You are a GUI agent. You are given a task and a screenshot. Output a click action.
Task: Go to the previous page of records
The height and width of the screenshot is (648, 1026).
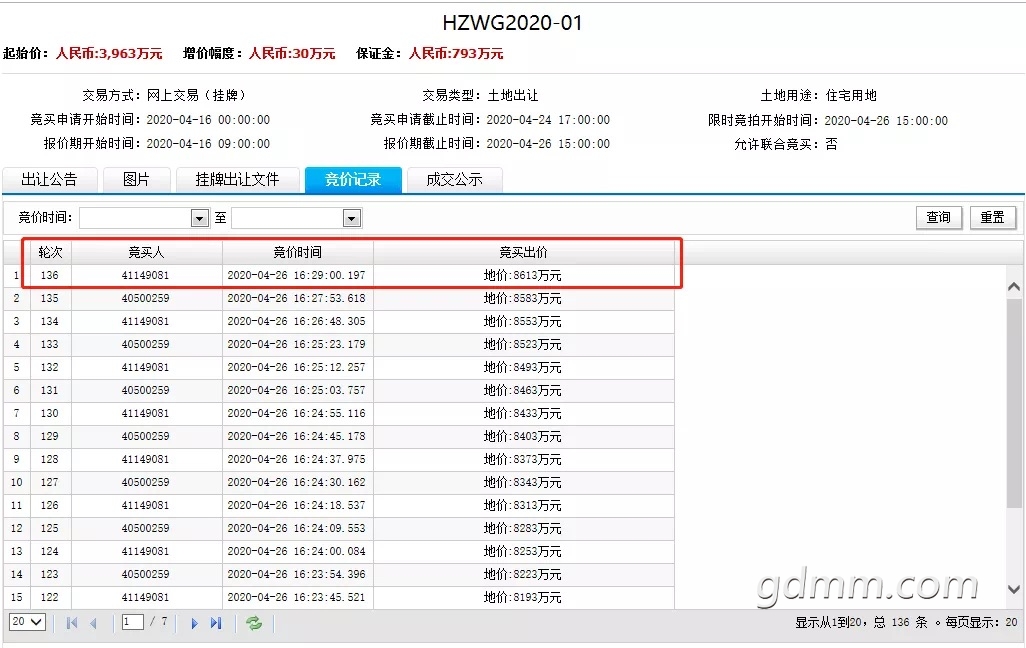[94, 623]
